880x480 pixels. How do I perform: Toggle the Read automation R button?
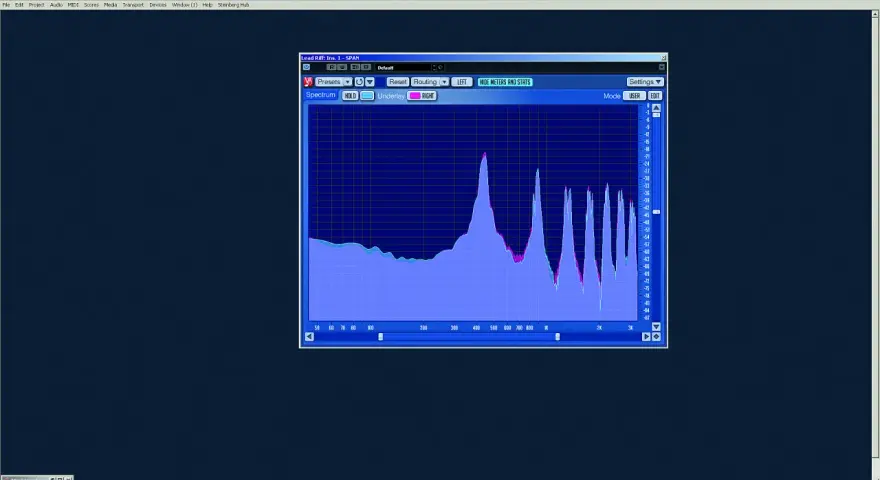tap(332, 67)
